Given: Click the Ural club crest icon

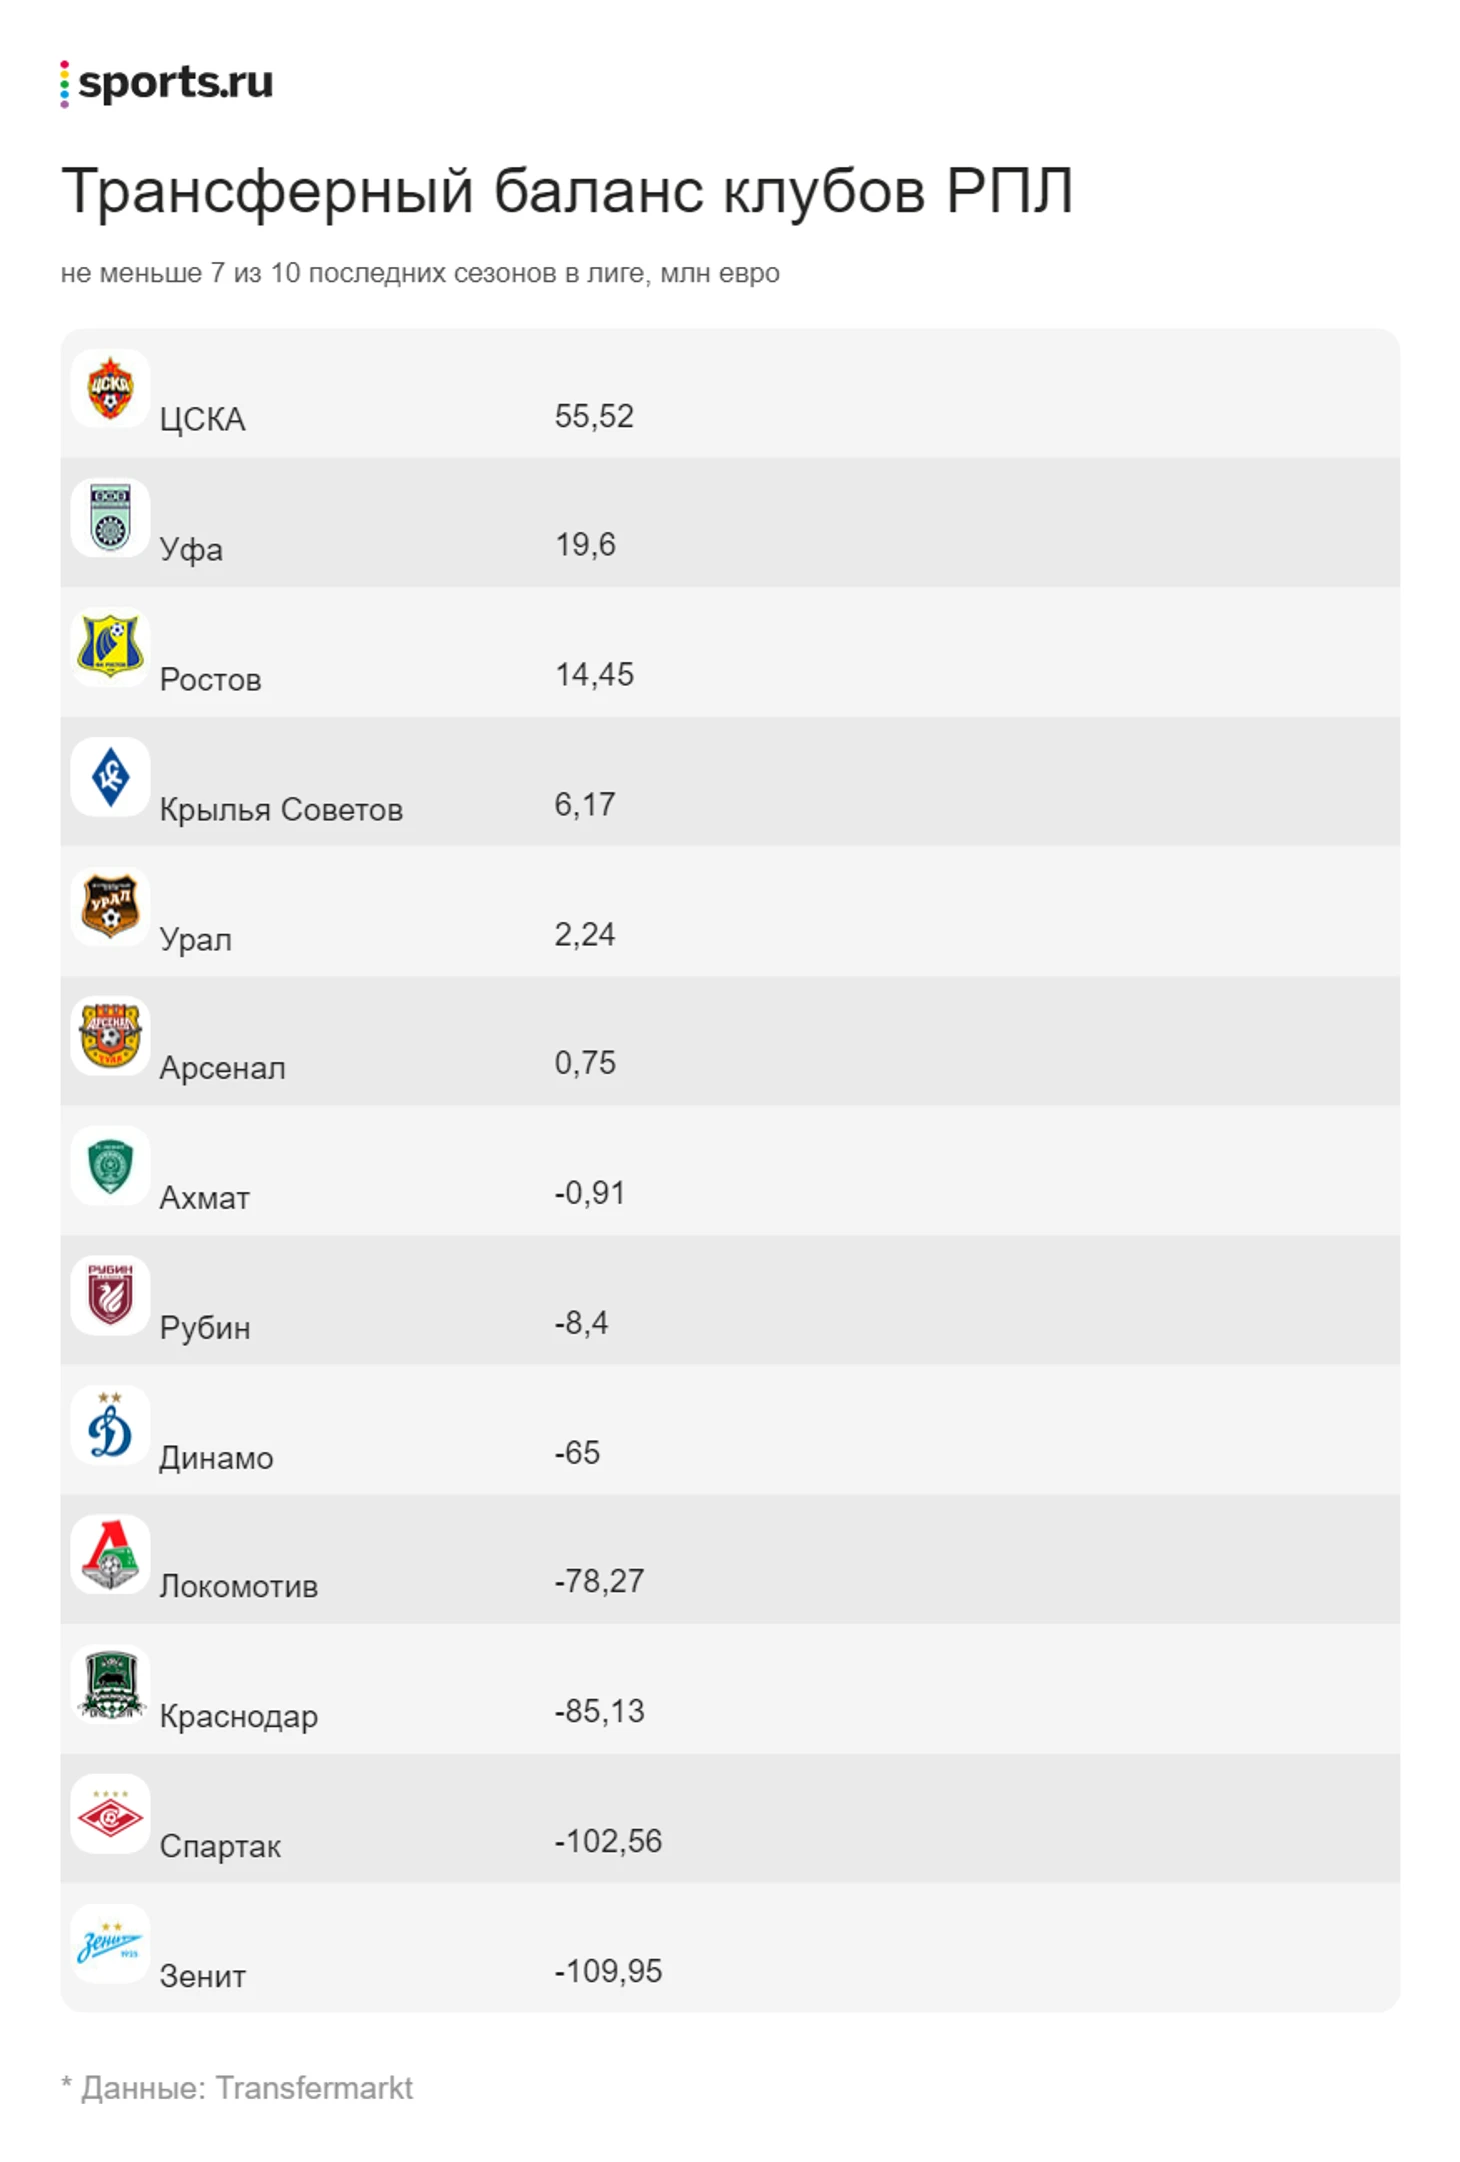Looking at the screenshot, I should click(110, 906).
